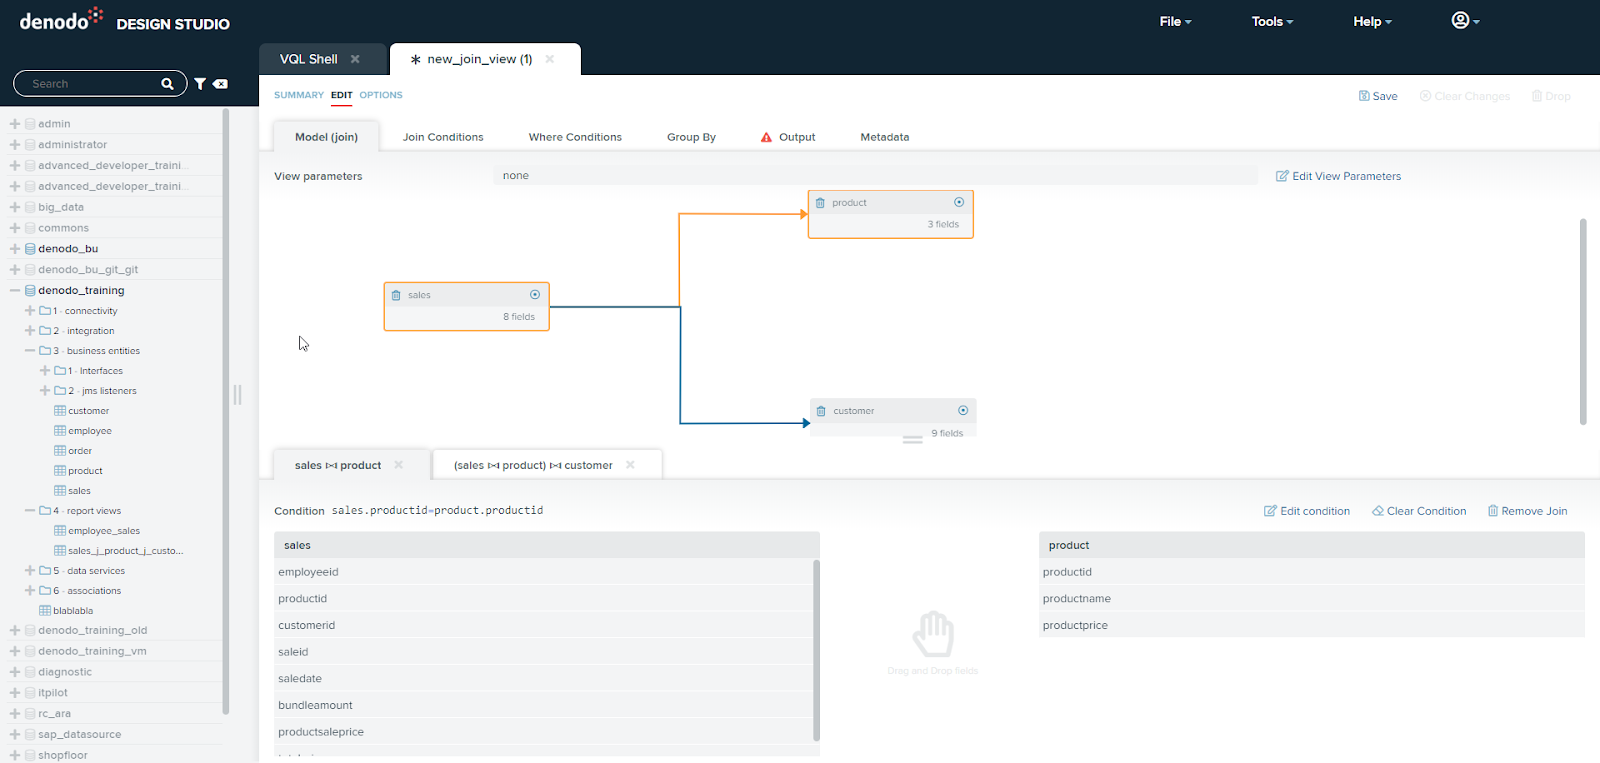Click the view icon beside customer in tree
The height and width of the screenshot is (763, 1600).
click(x=60, y=411)
